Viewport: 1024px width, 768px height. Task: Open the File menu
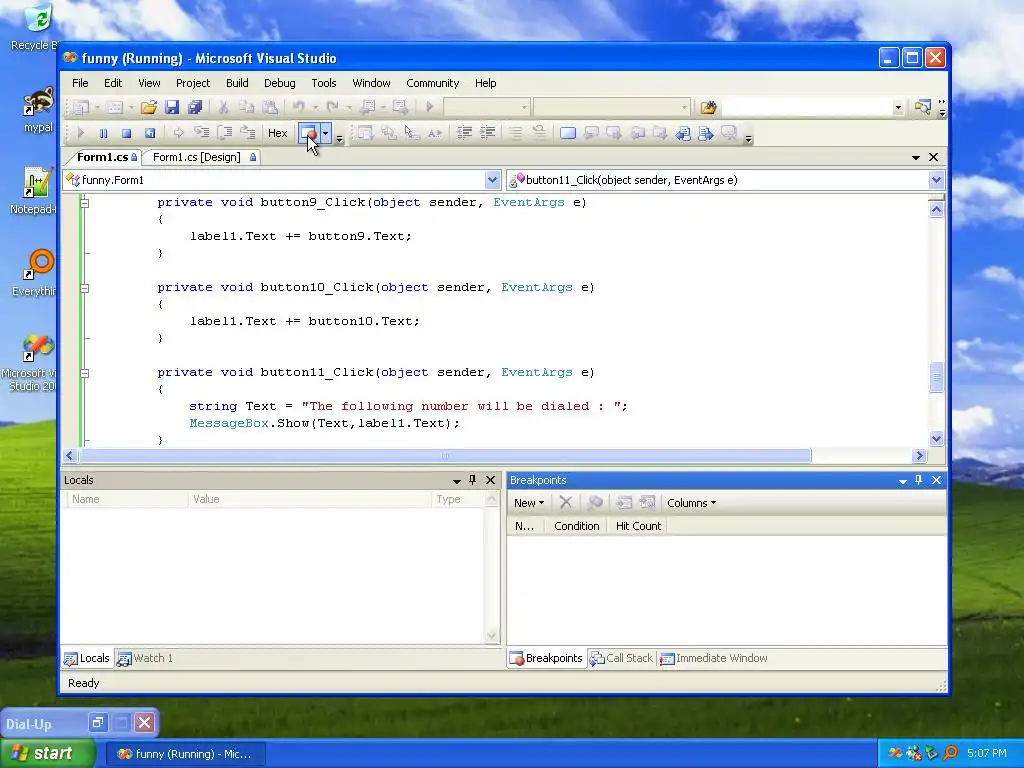[80, 83]
